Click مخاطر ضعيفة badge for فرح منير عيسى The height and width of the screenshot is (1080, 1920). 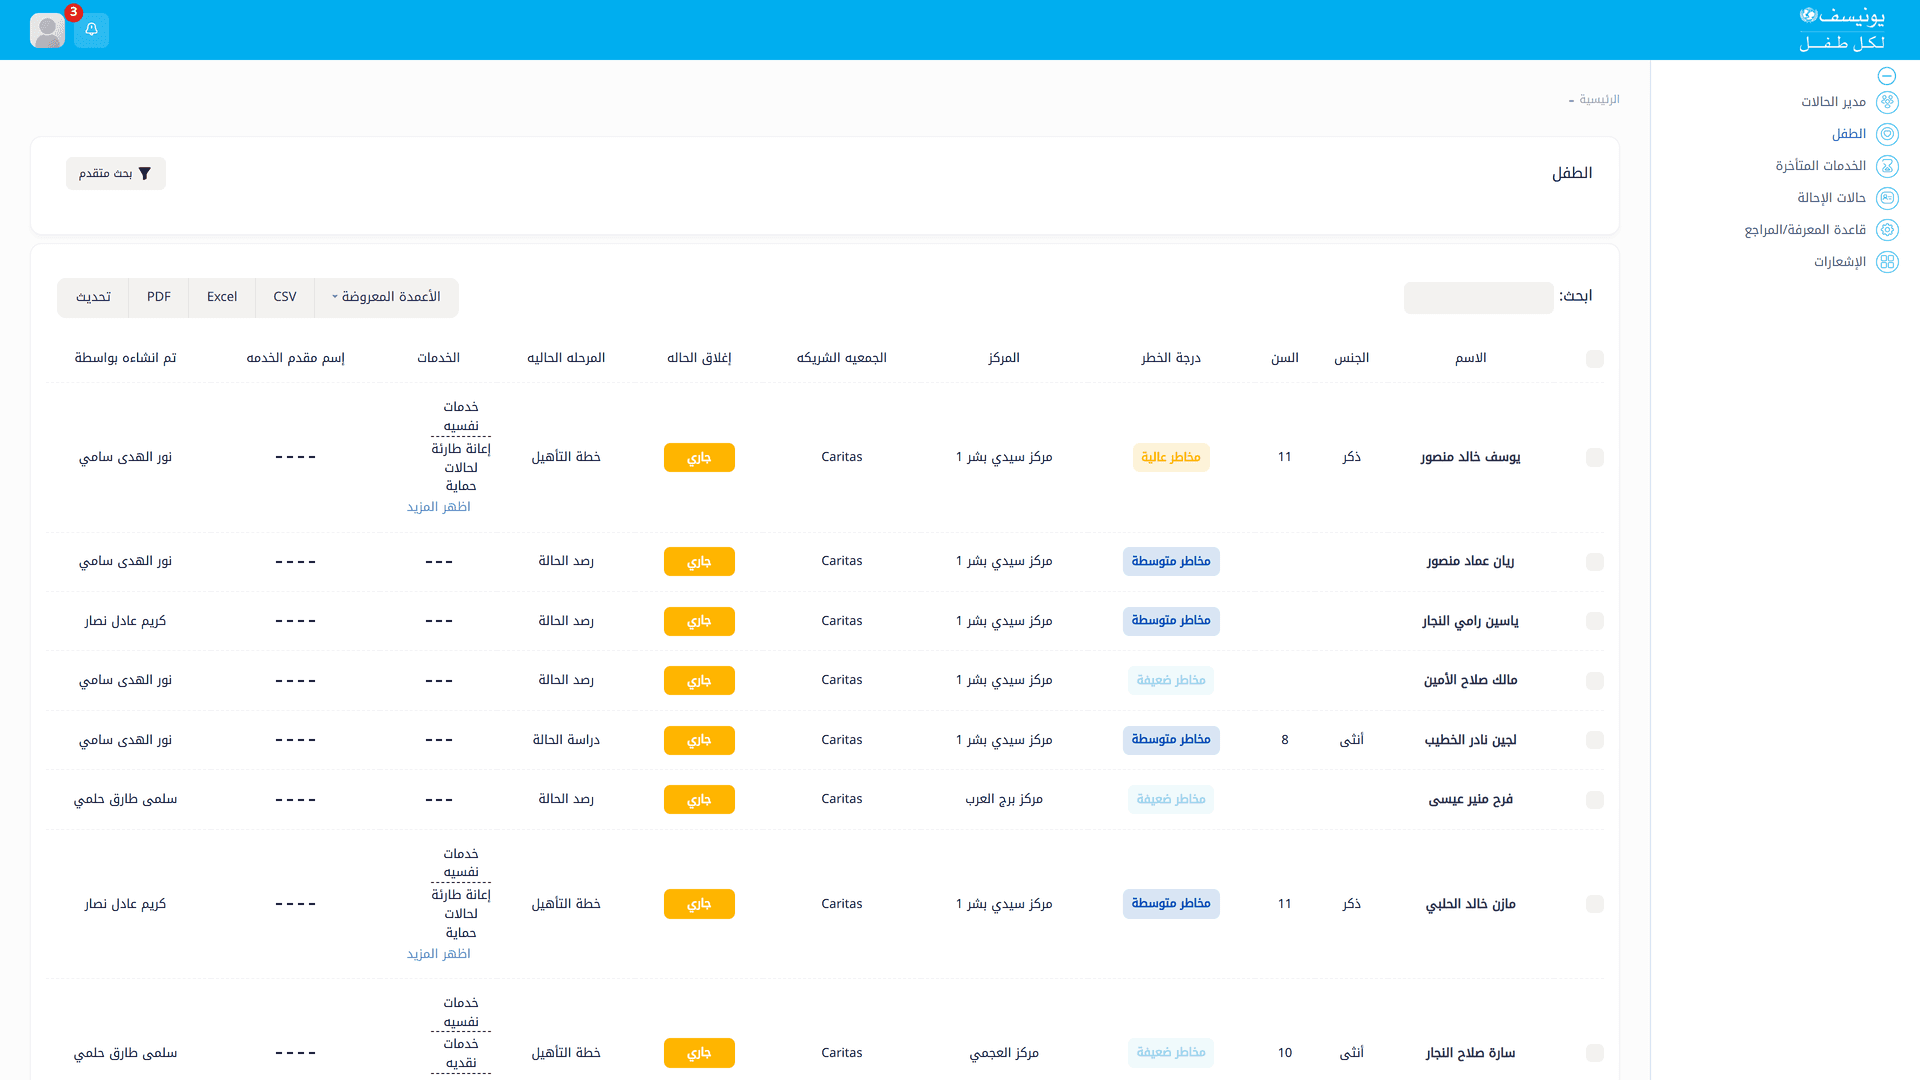tap(1171, 799)
